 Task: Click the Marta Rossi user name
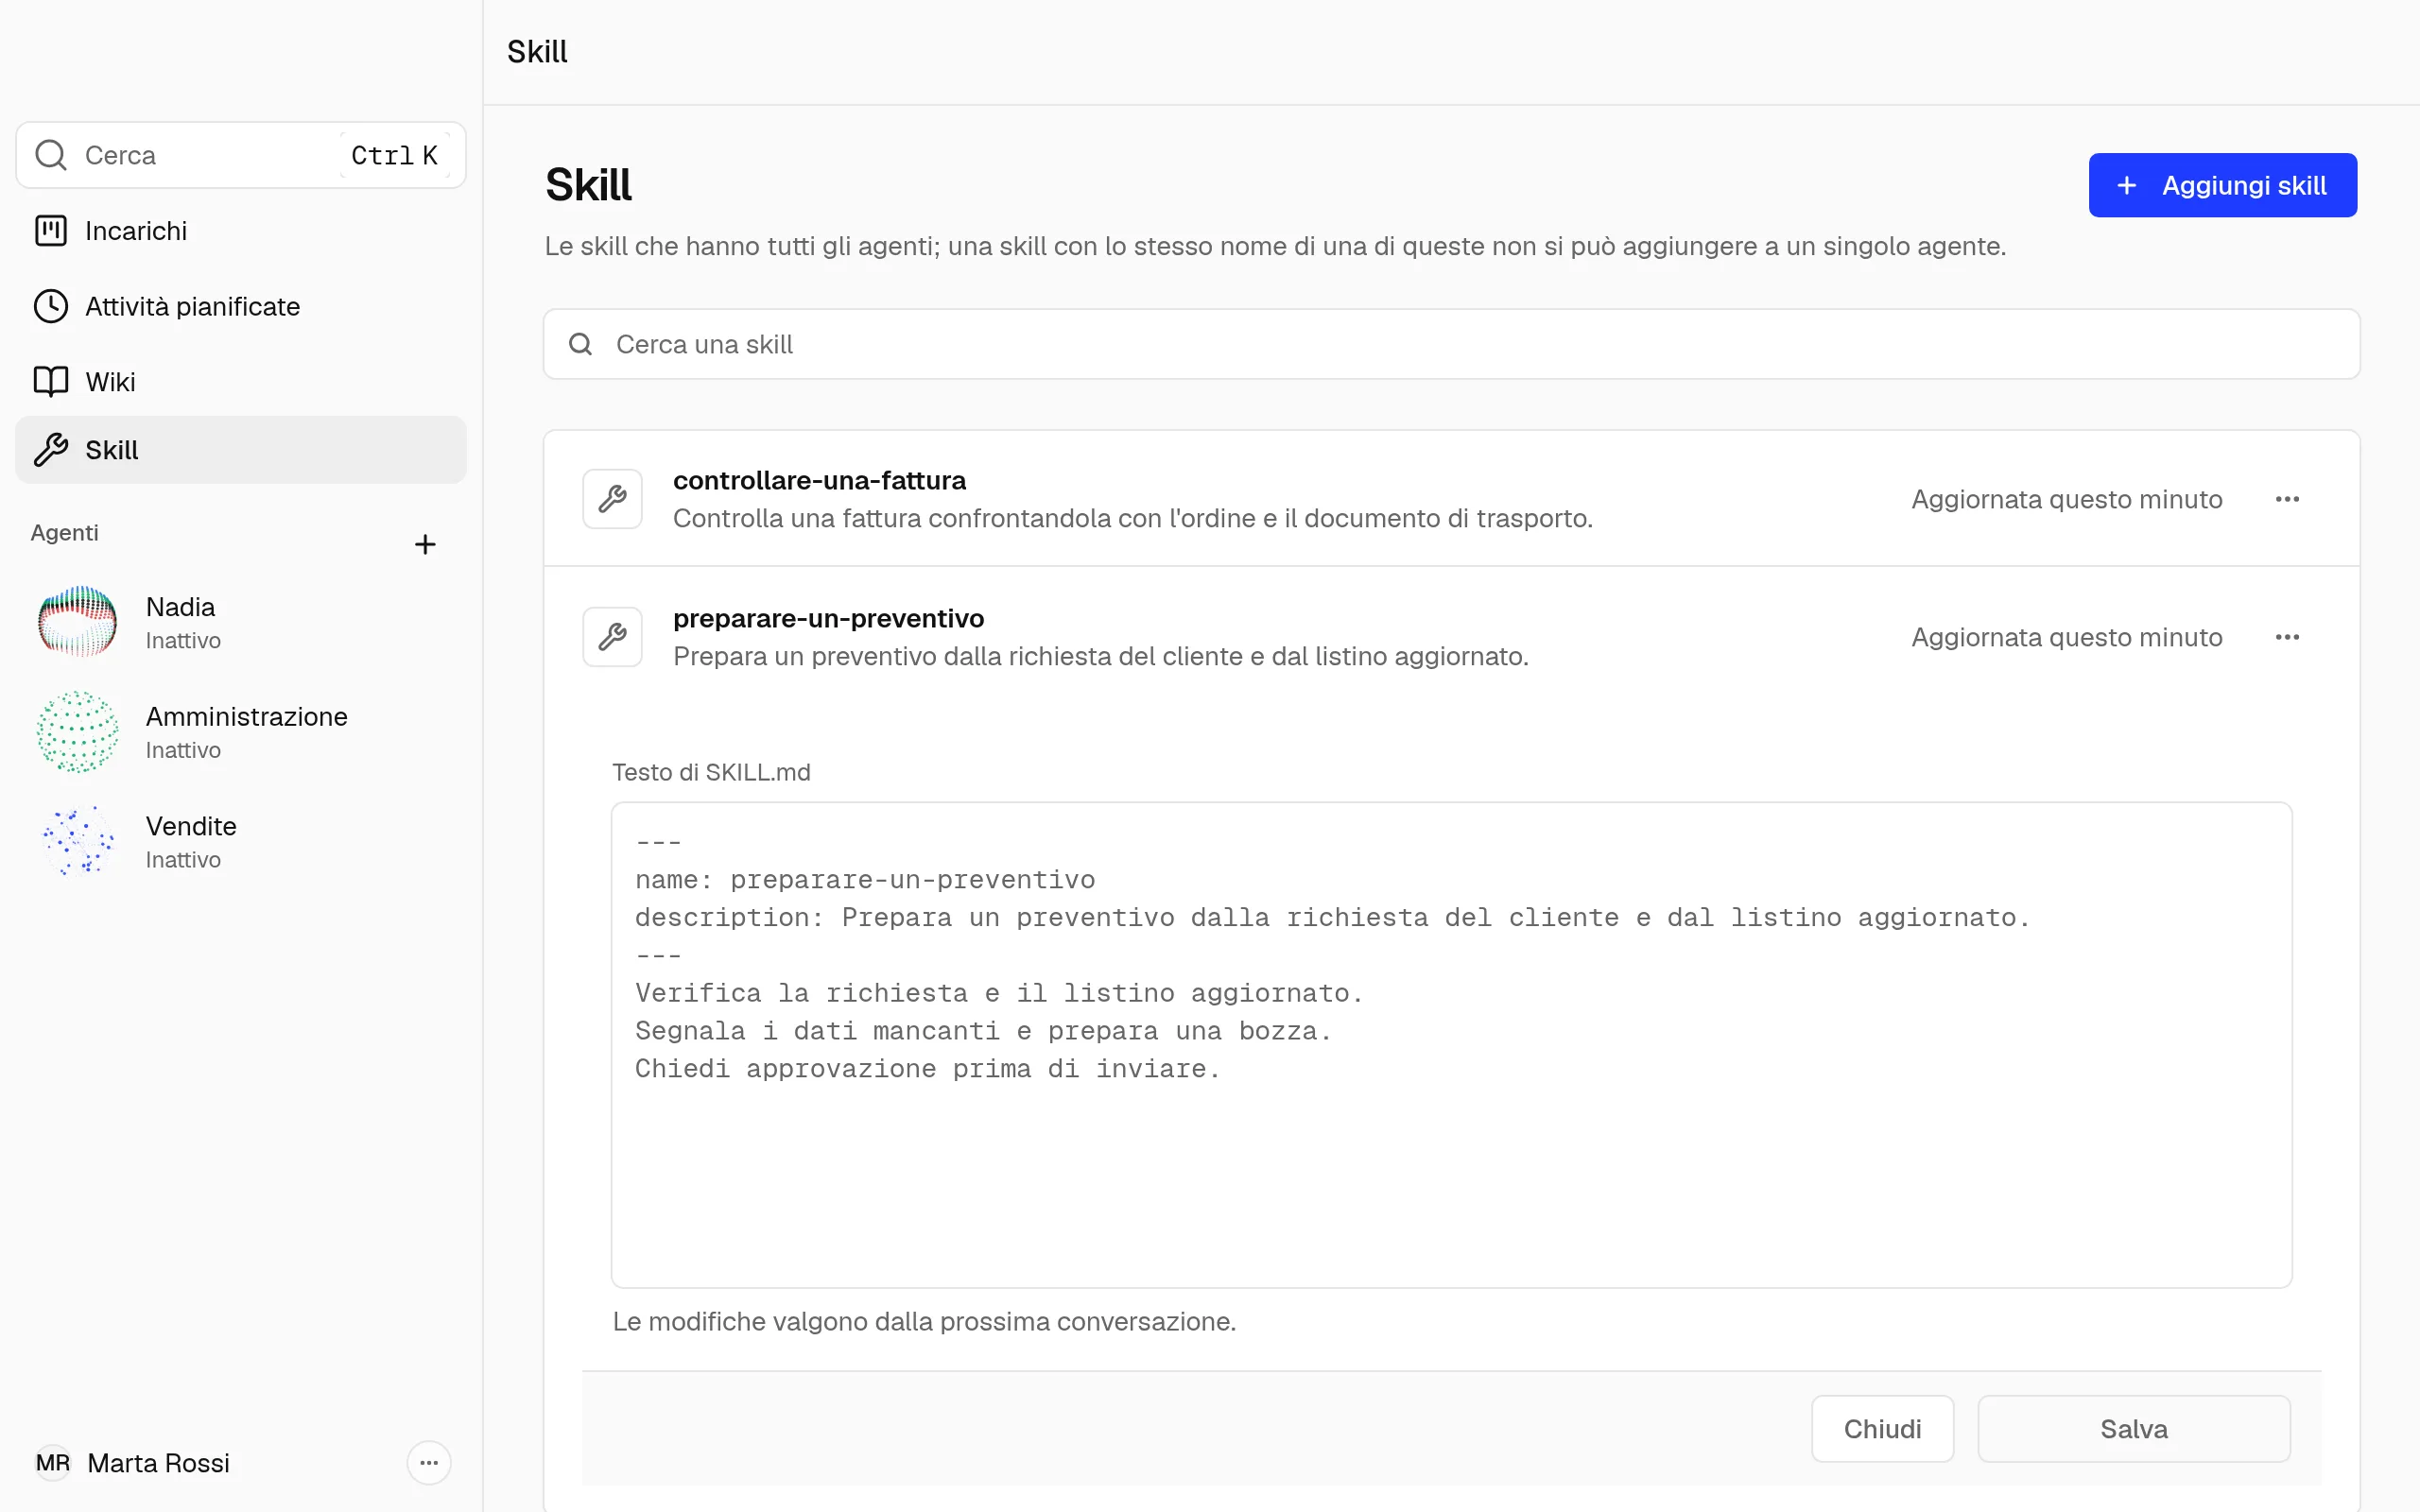158,1463
